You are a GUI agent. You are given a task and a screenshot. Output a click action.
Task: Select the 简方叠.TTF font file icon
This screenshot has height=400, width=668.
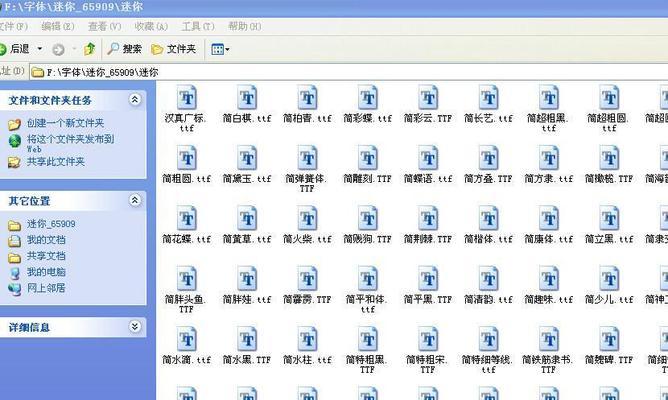489,158
